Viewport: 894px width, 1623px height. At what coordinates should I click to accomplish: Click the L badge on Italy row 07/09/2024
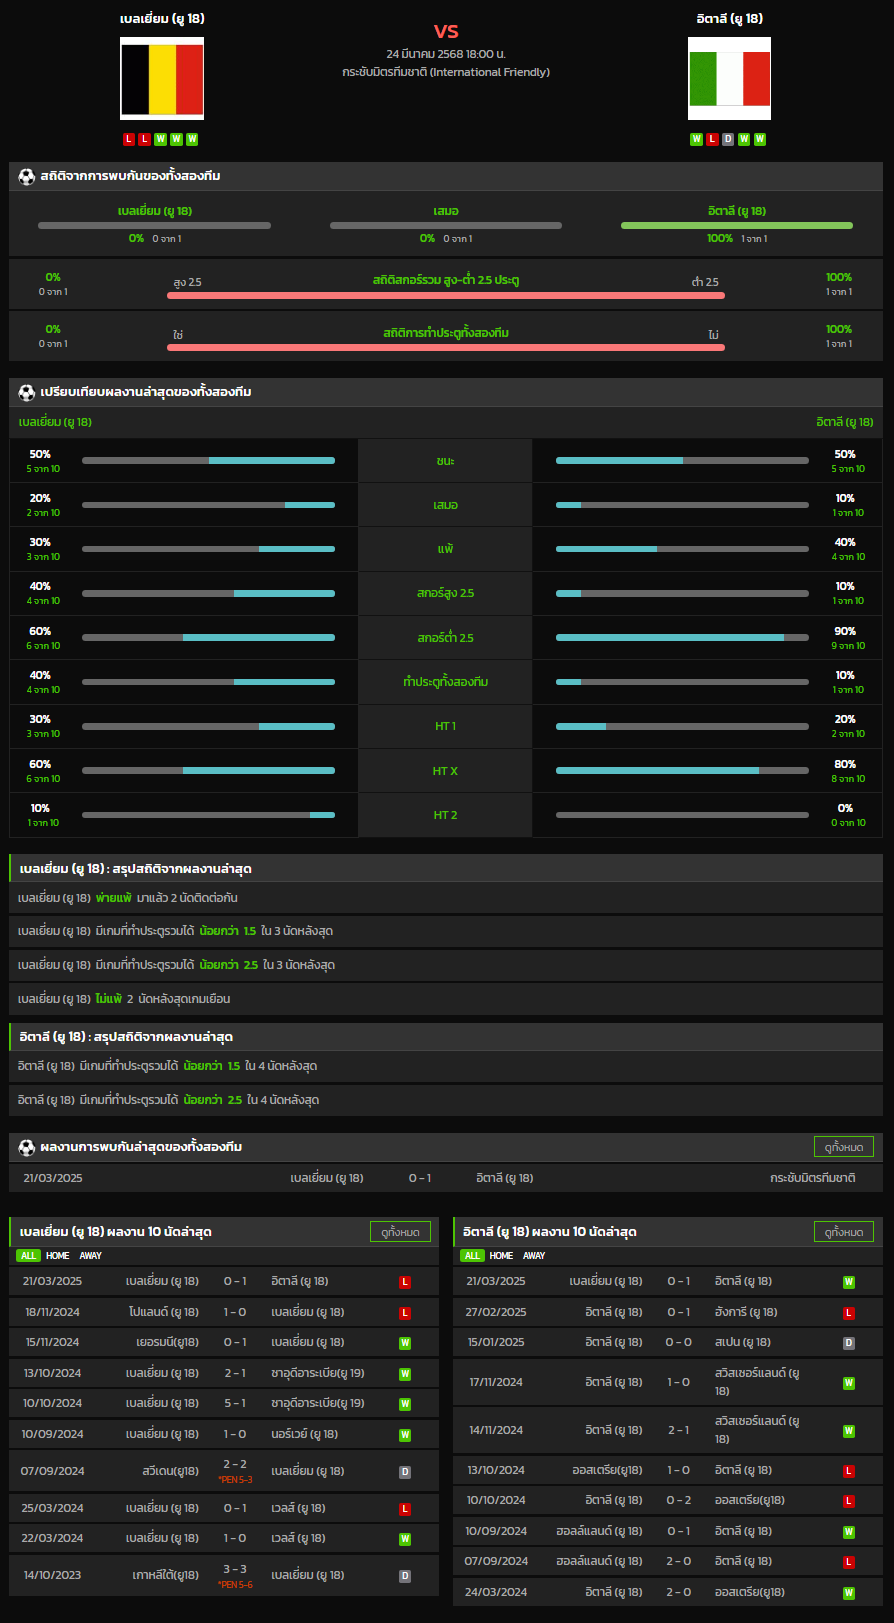[x=849, y=1562]
